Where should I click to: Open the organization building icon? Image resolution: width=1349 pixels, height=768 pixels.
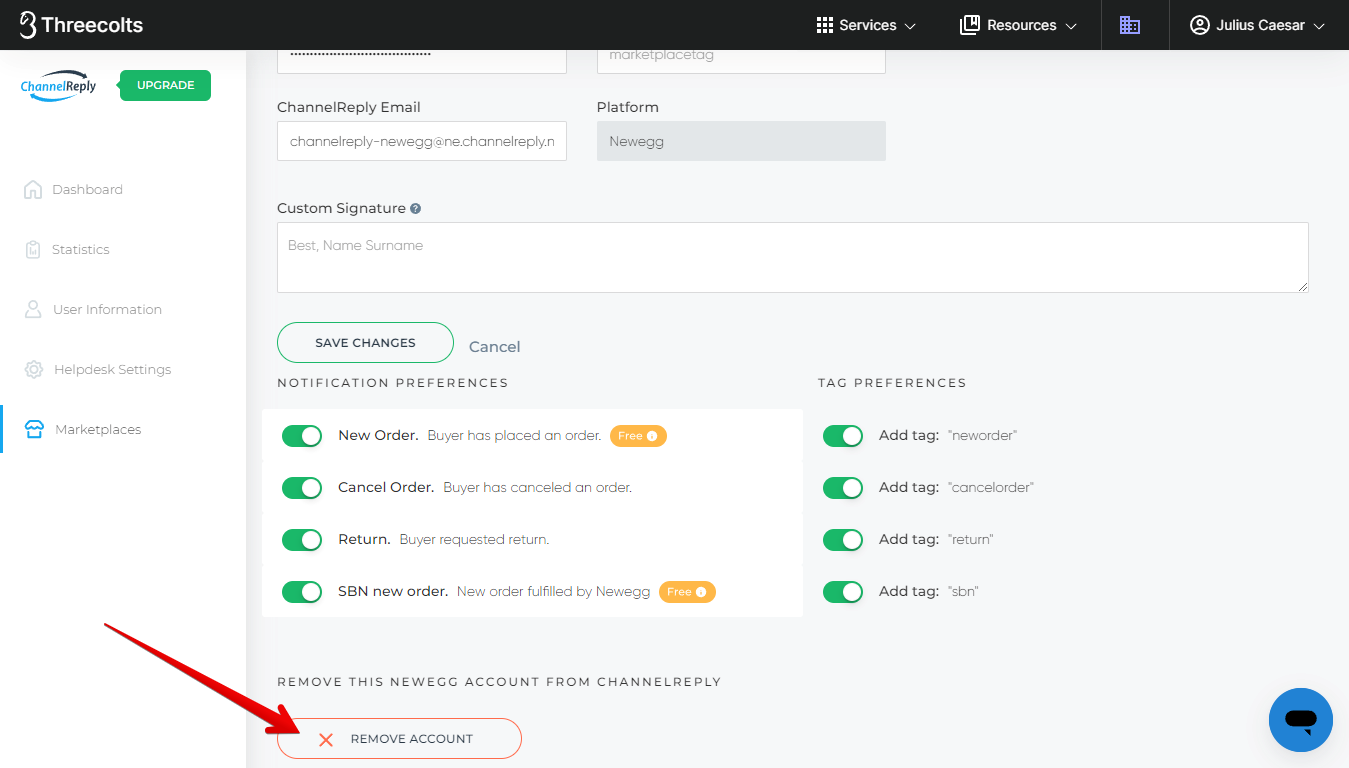coord(1130,25)
